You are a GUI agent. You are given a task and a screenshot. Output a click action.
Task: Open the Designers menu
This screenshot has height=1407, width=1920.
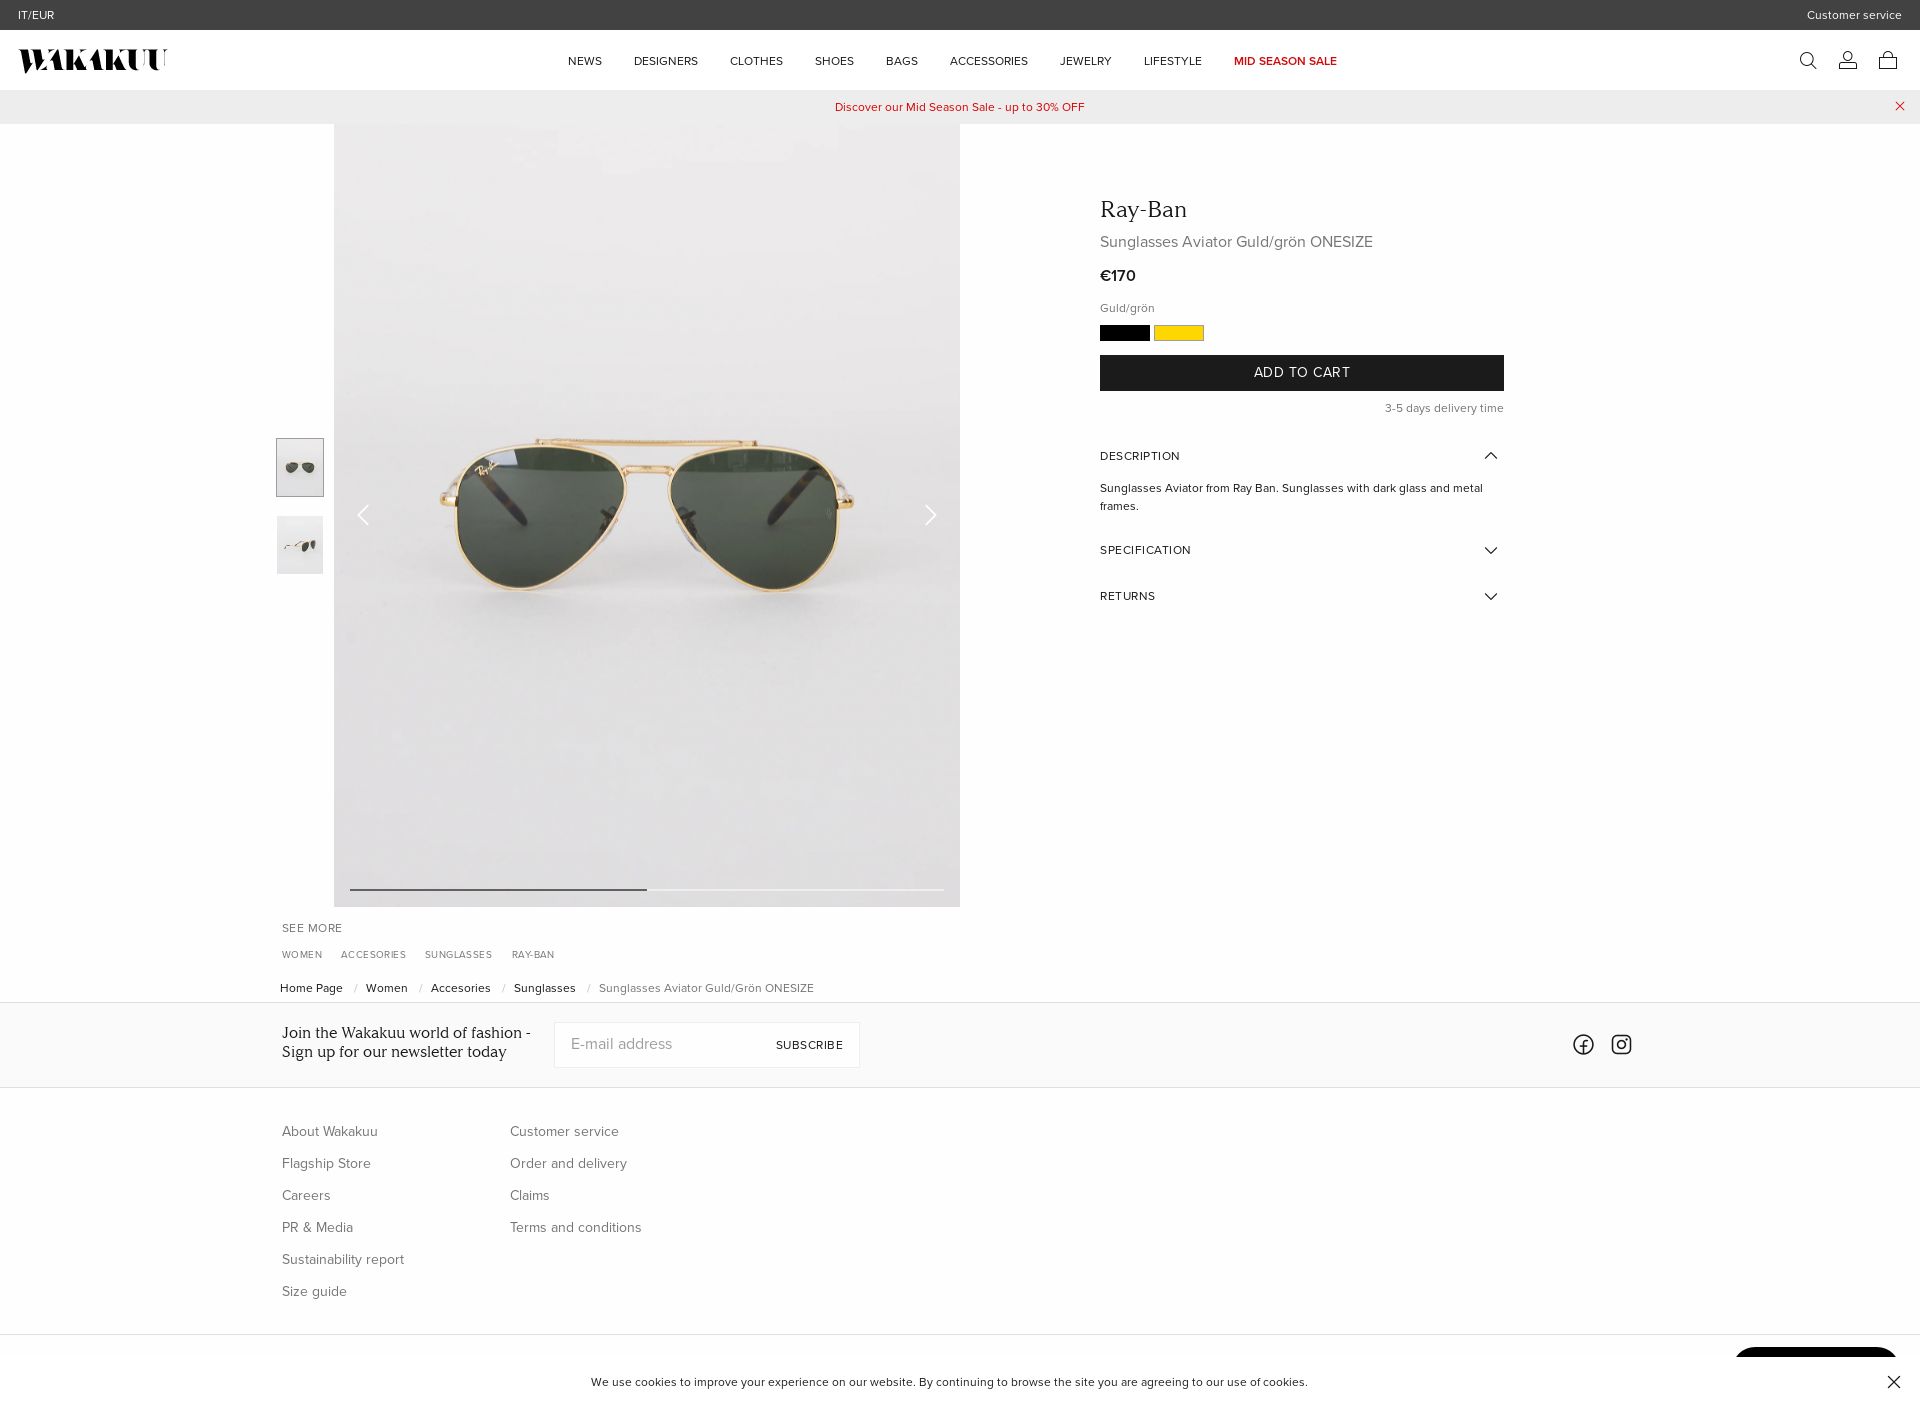point(666,61)
